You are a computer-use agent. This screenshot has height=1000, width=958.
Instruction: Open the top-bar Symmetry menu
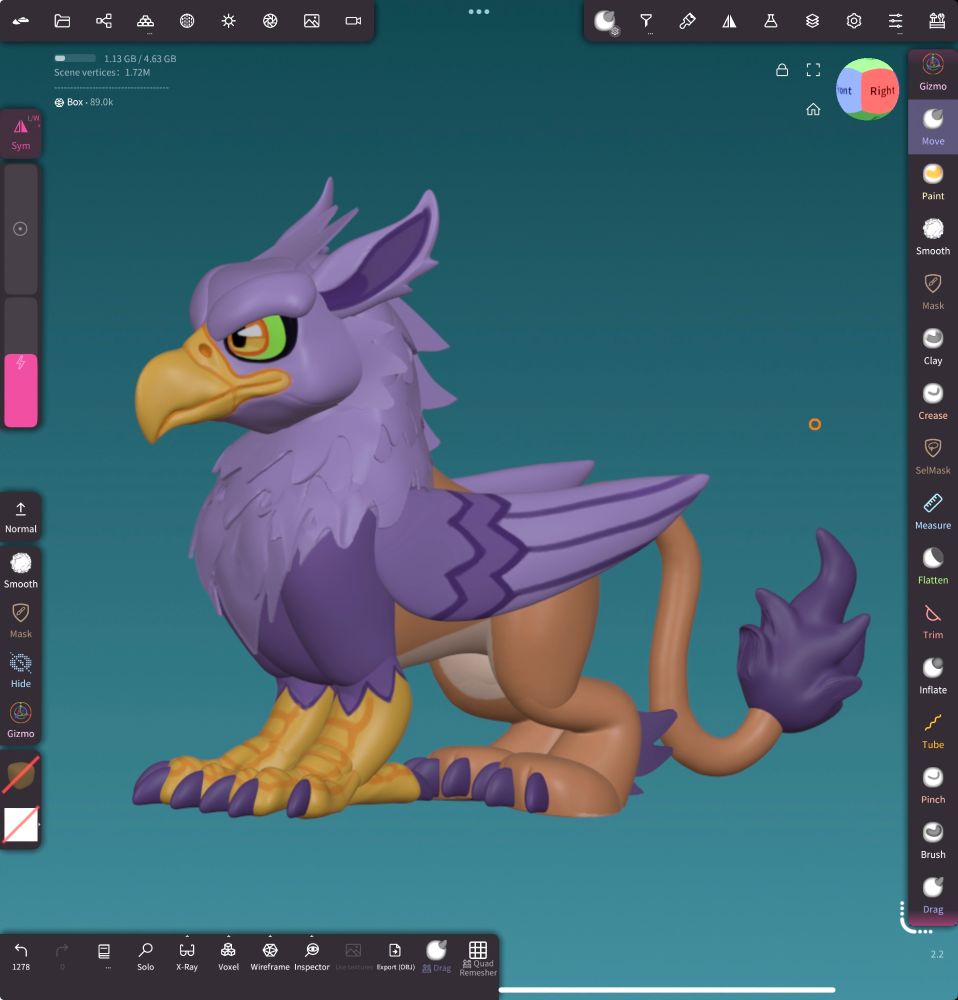pos(729,21)
